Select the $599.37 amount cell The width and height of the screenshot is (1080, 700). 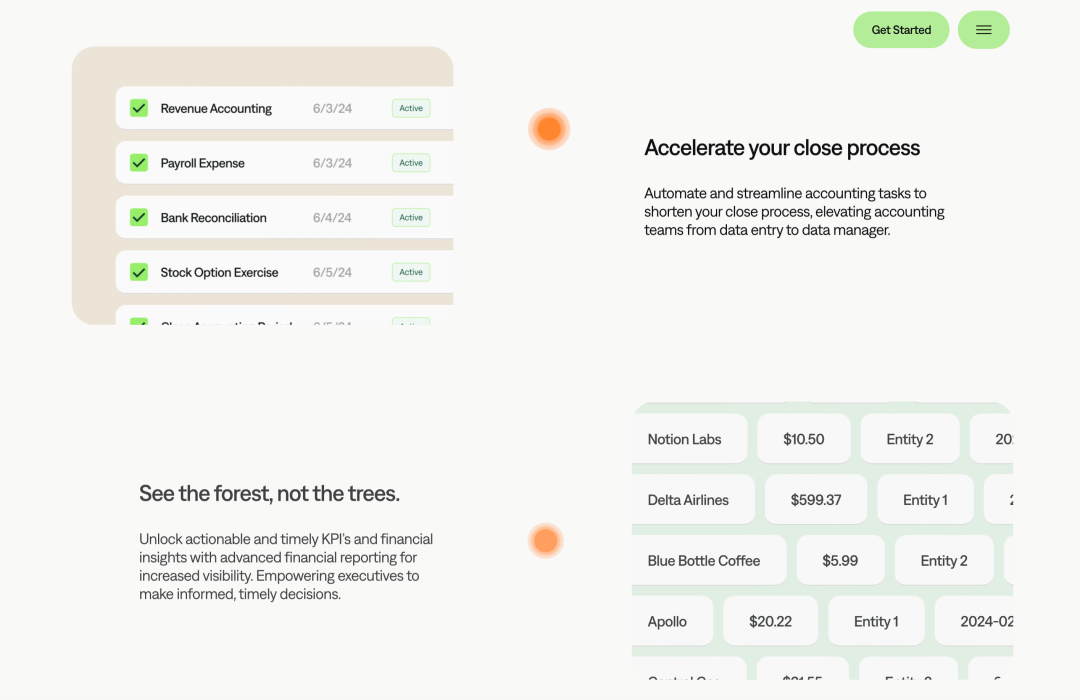(x=816, y=500)
